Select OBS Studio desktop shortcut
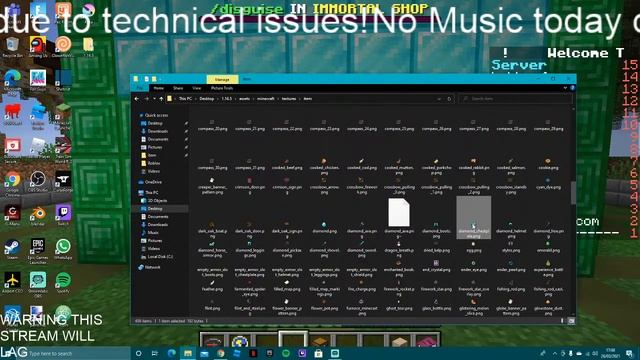Screen dimensions: 640x360 click(x=38, y=182)
